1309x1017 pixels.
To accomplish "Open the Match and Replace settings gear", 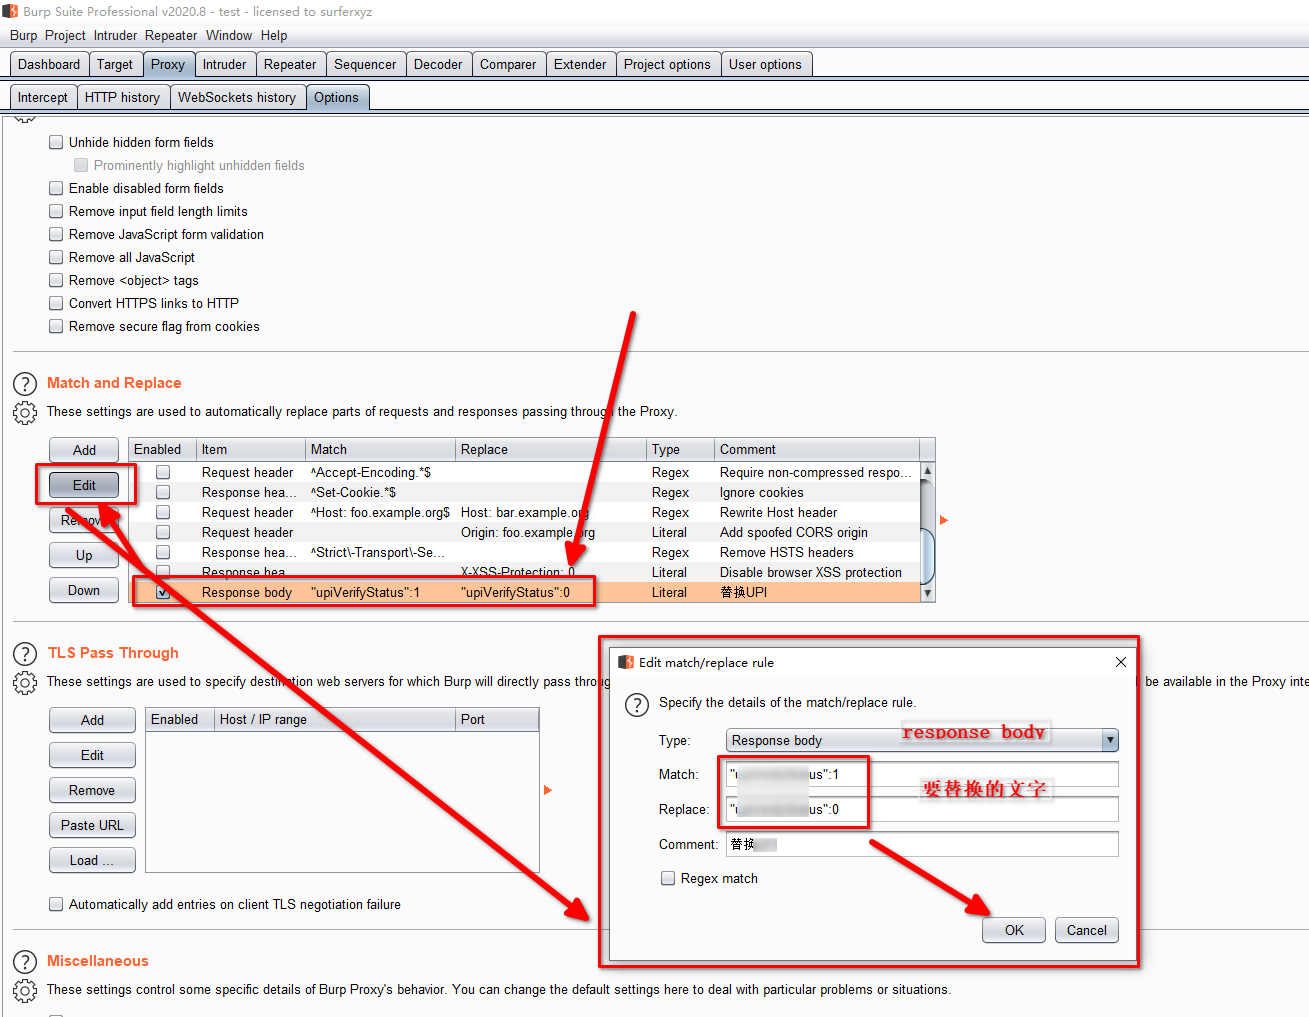I will [25, 412].
